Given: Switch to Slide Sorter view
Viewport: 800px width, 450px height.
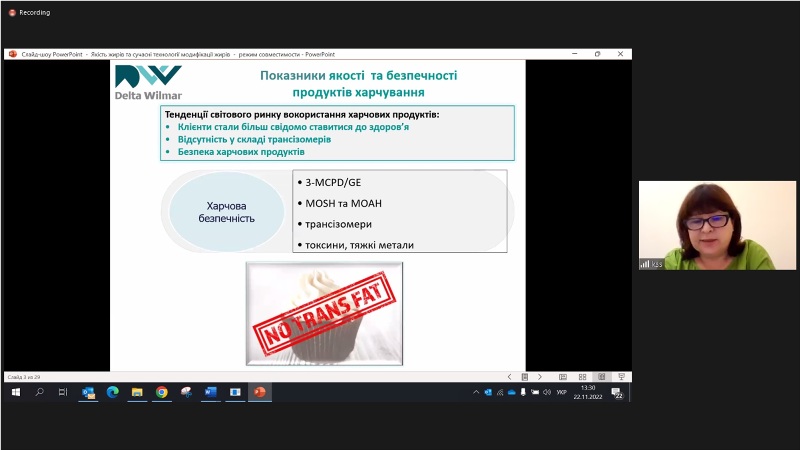Looking at the screenshot, I should pyautogui.click(x=582, y=377).
